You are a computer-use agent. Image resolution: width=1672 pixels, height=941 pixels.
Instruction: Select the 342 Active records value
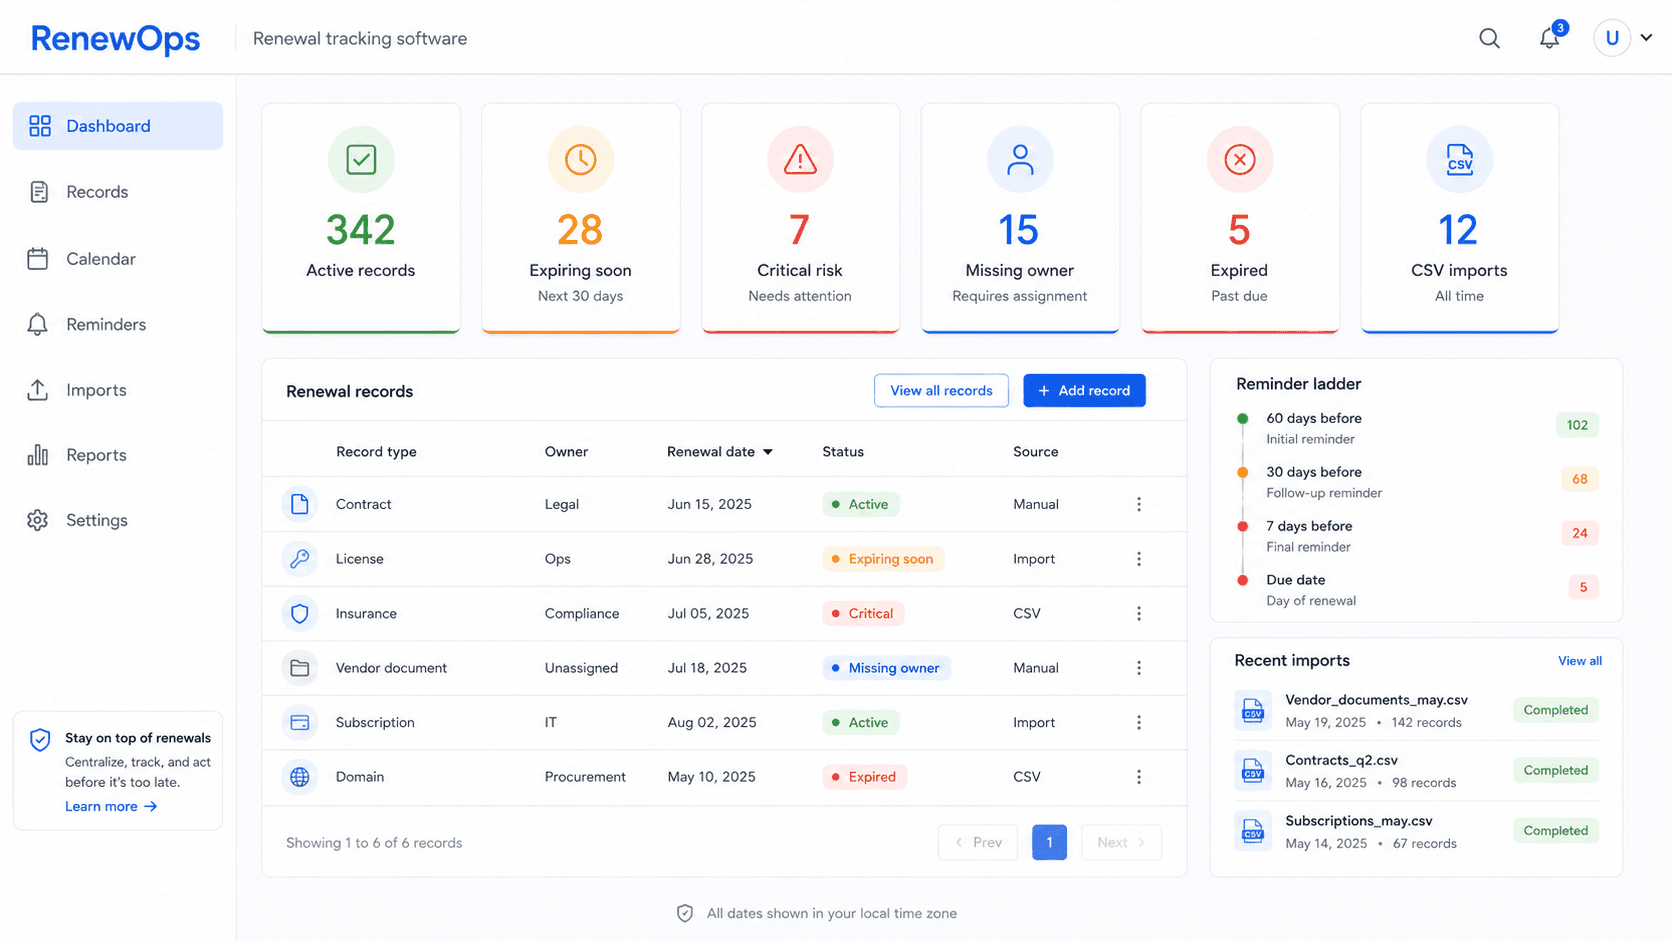pos(361,230)
